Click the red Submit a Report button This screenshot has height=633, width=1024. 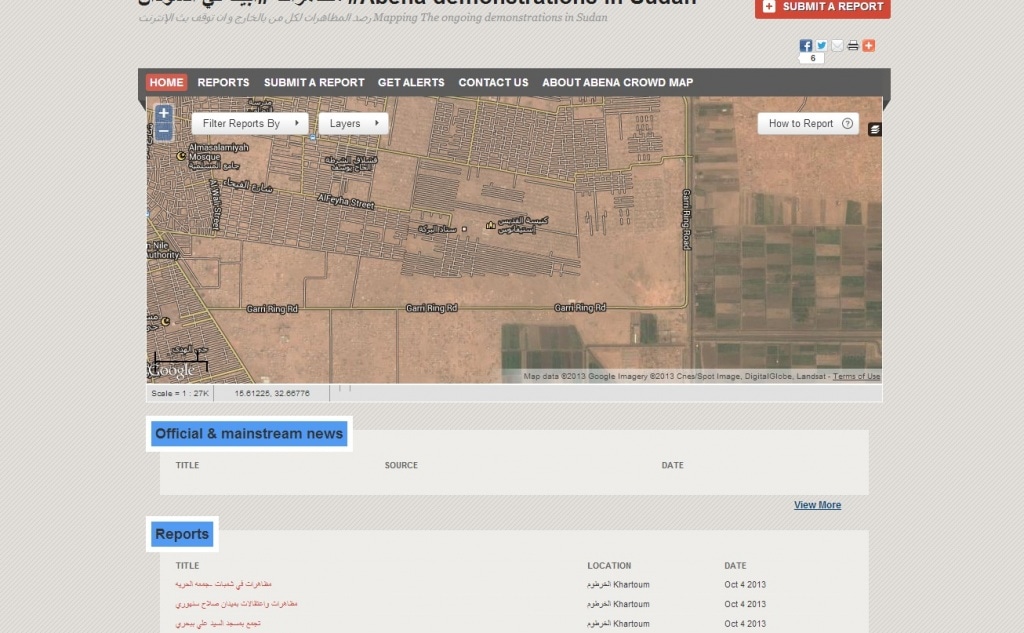[x=822, y=7]
